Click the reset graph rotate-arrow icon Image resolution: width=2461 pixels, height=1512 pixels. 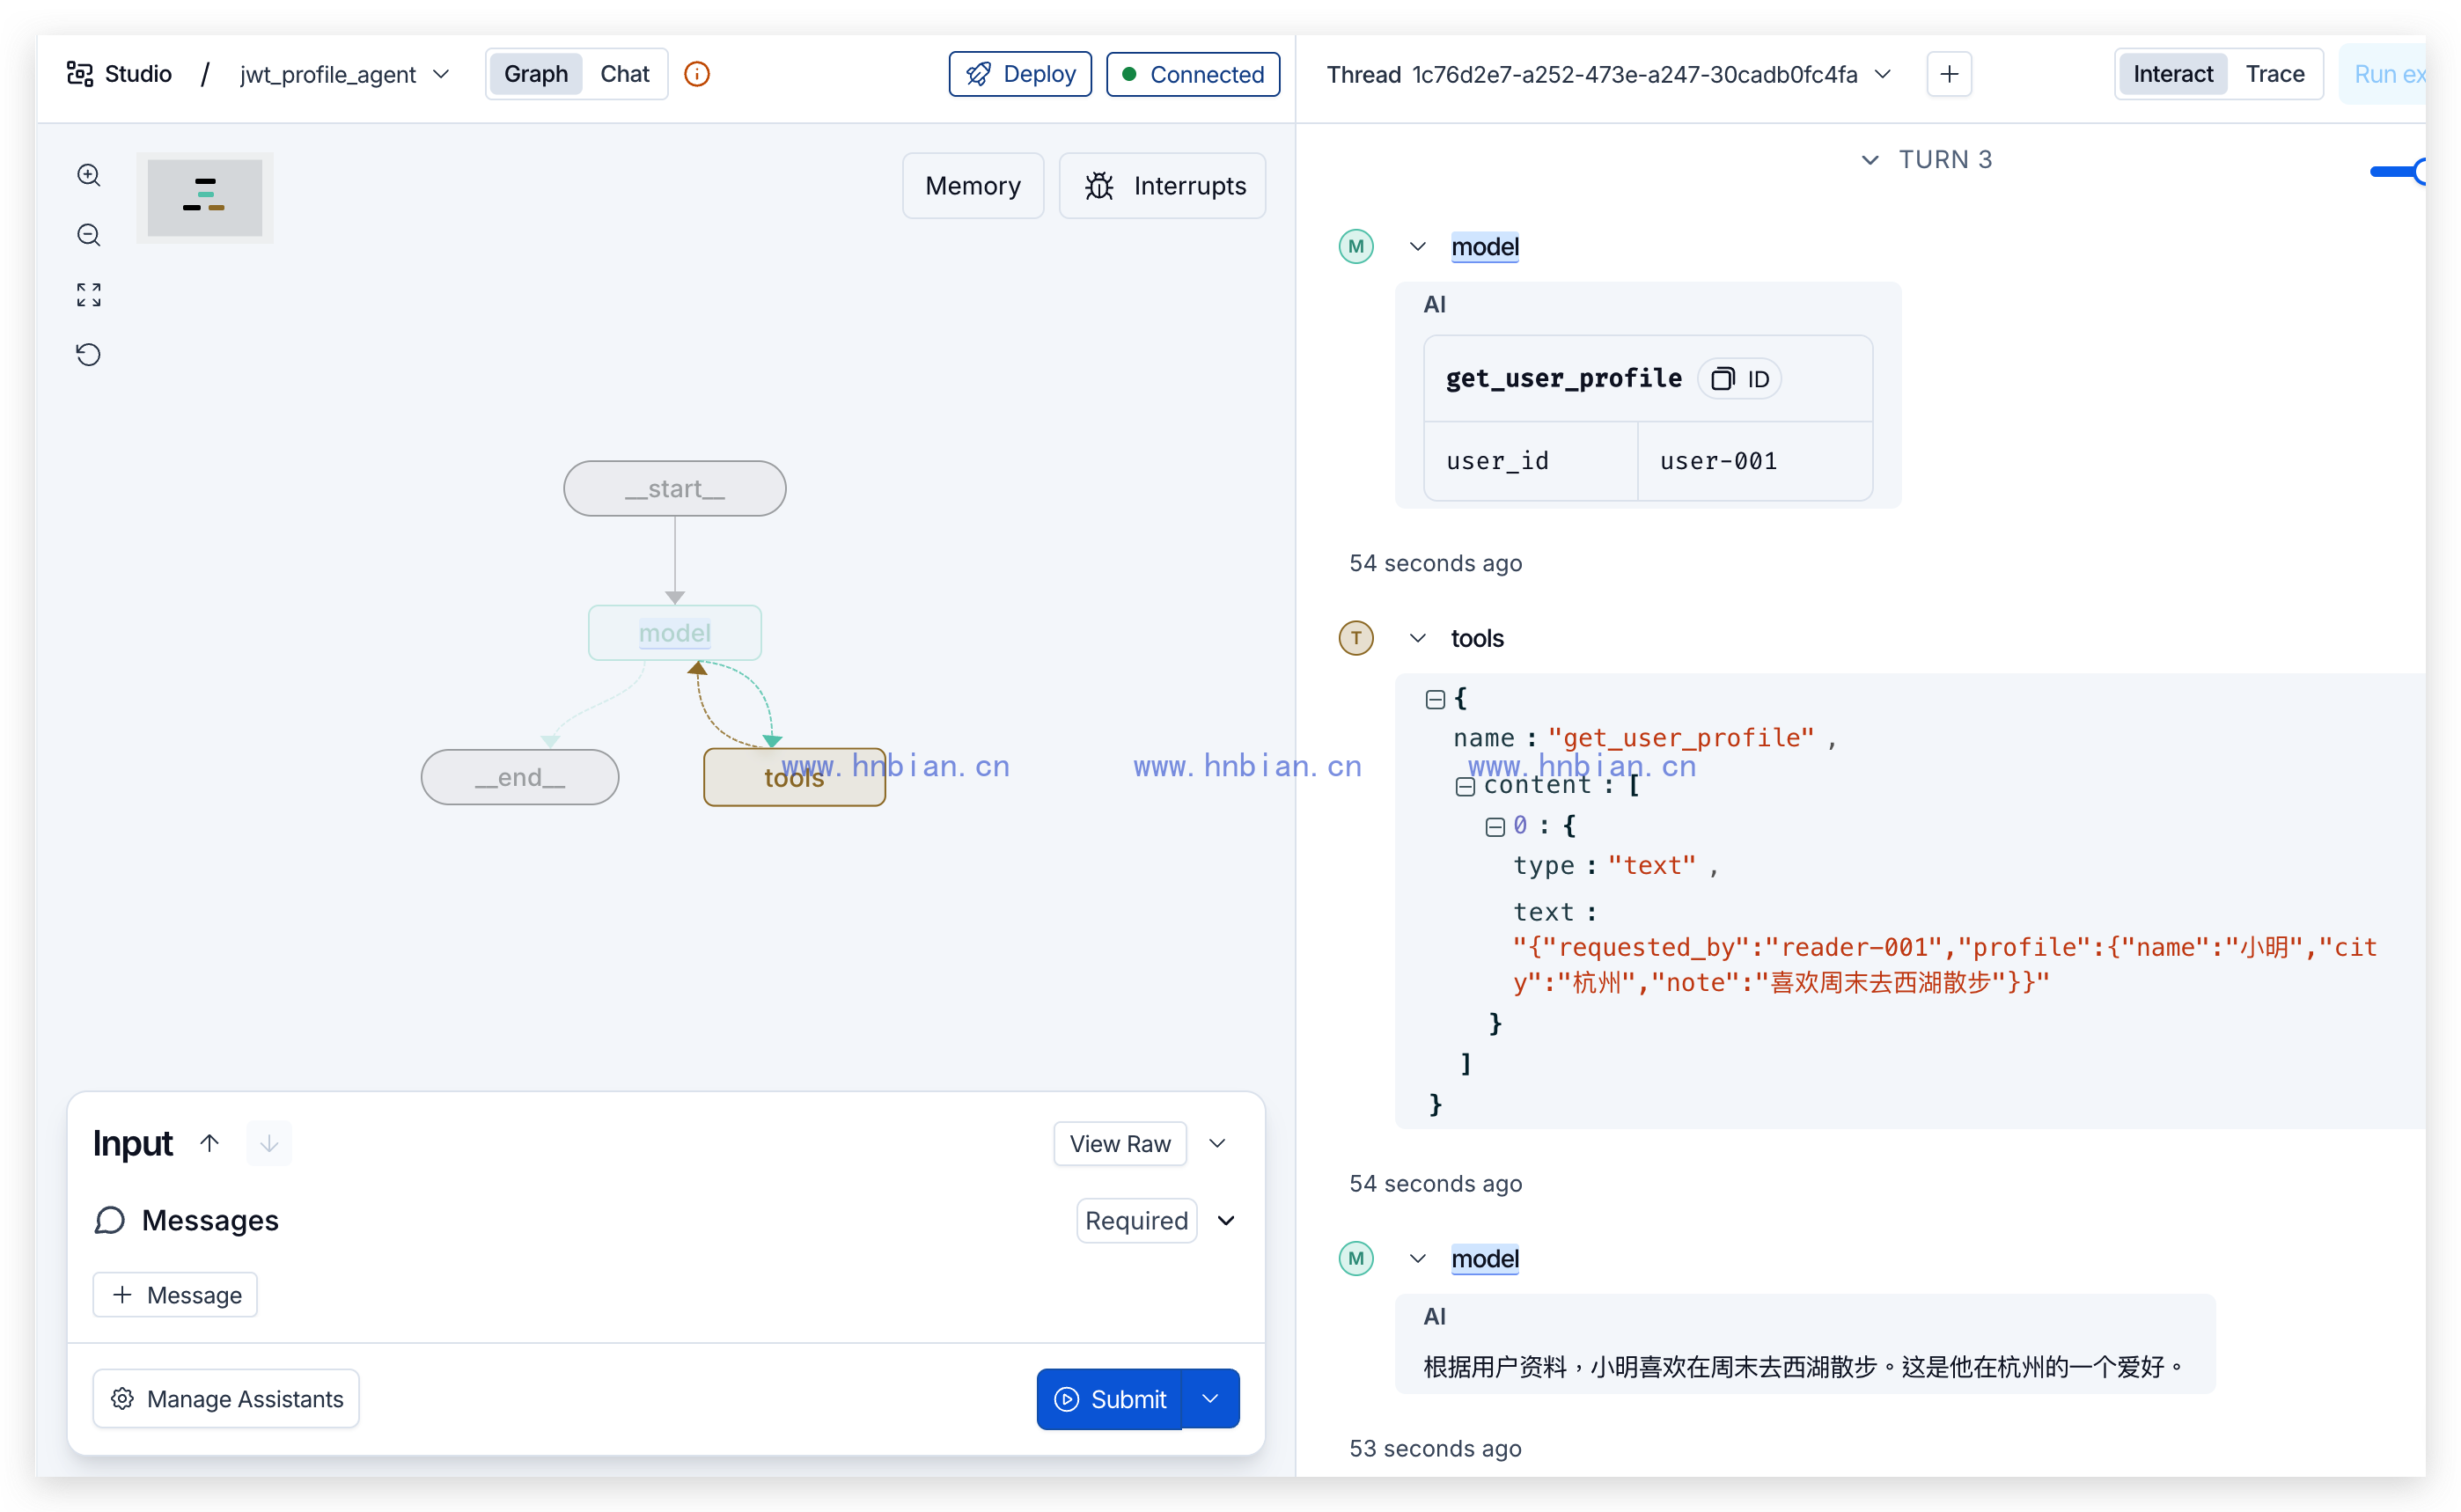coord(89,354)
